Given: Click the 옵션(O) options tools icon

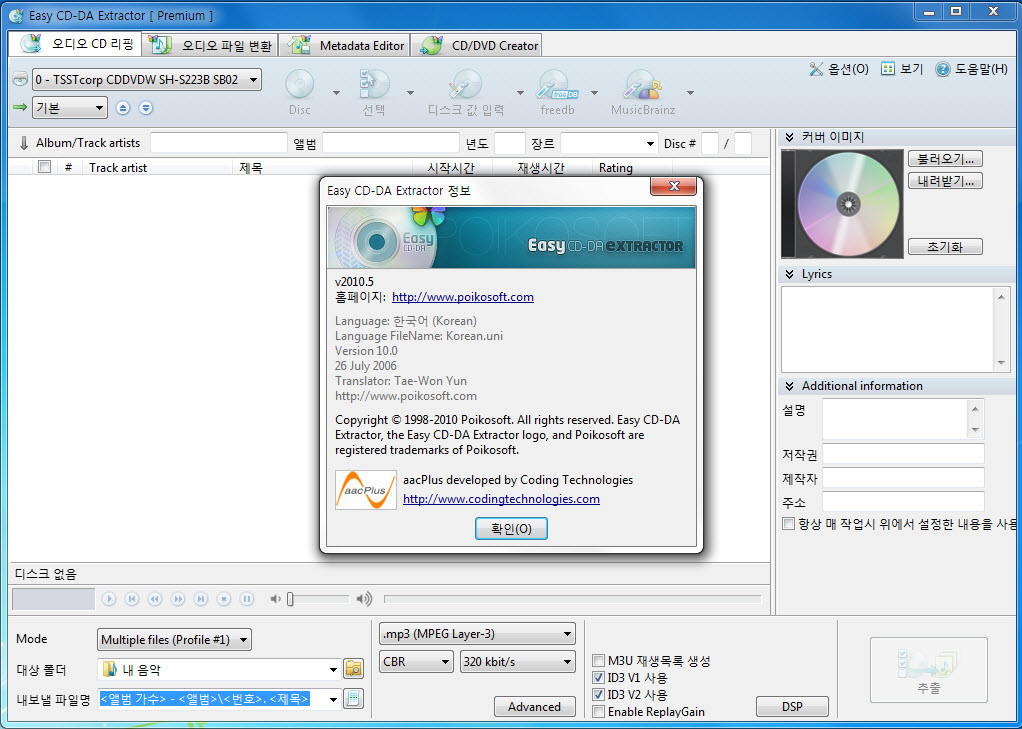Looking at the screenshot, I should click(815, 68).
